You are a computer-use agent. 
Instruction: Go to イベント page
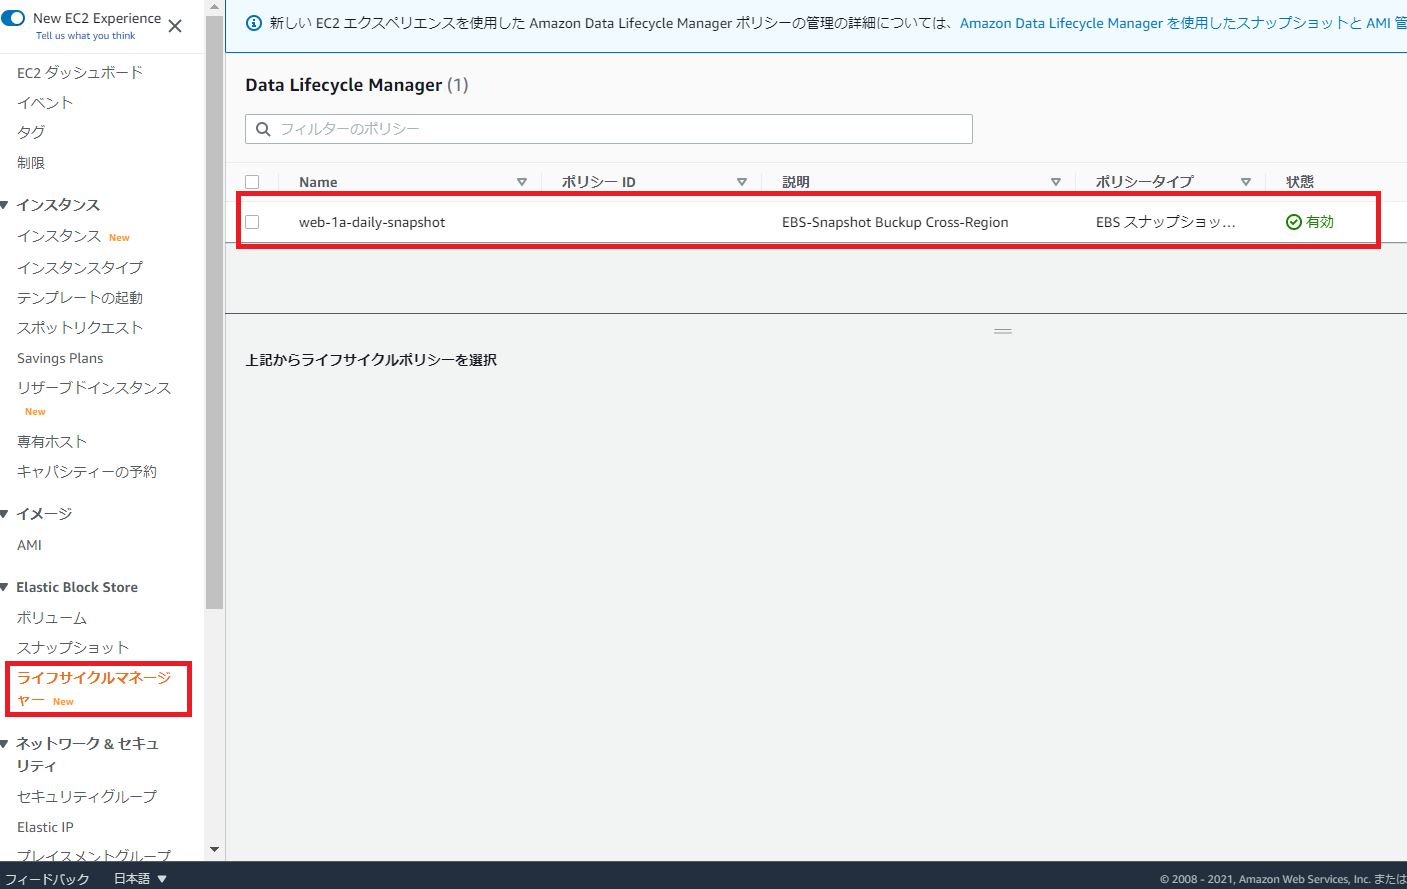45,103
